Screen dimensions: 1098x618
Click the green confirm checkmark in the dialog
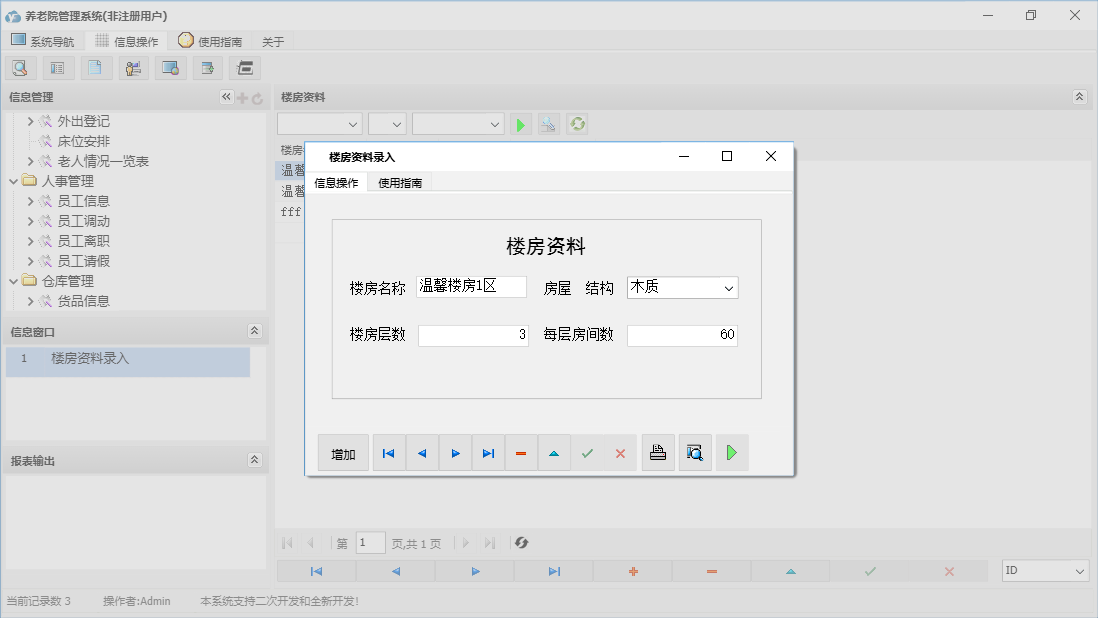[587, 452]
